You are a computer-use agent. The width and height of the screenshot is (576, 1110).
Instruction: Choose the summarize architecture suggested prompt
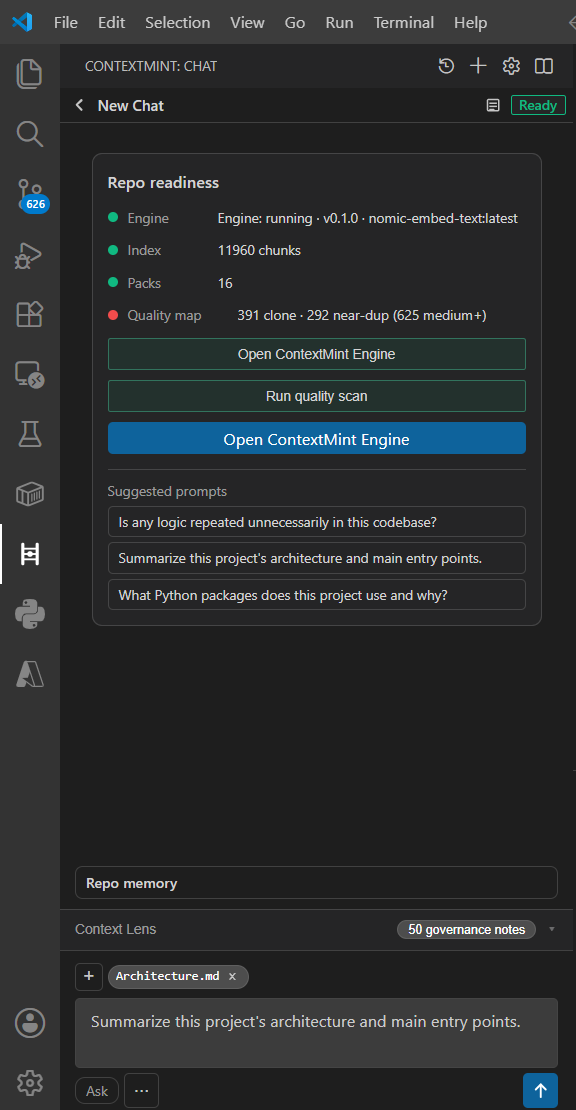click(x=316, y=558)
